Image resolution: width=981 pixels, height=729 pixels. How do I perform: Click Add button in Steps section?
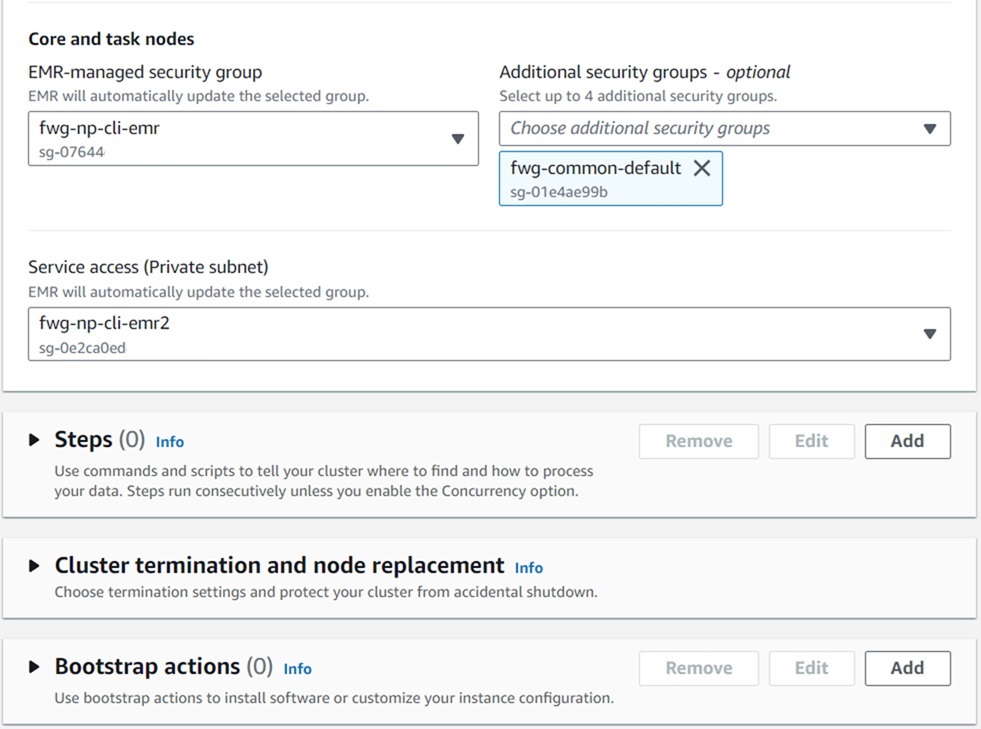[x=907, y=441]
